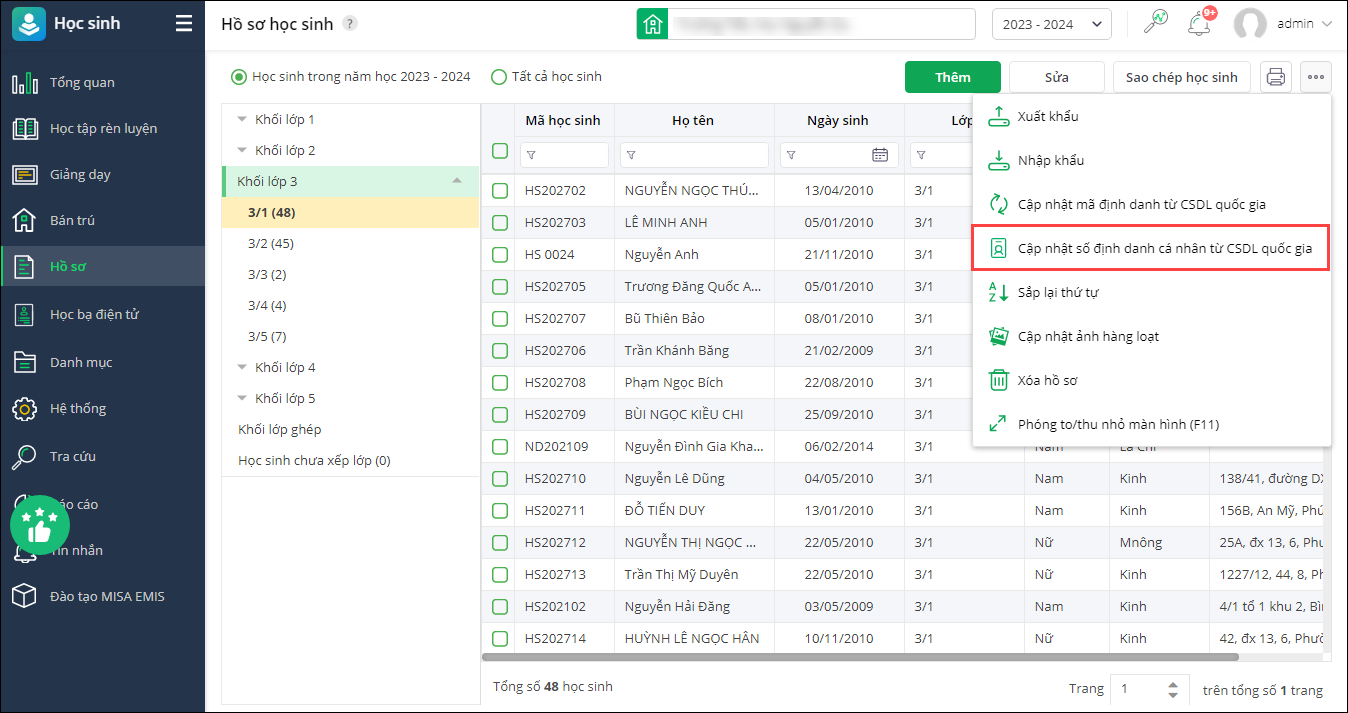Click the Học sinh app logo
Screen dimensions: 1348x713
(28, 24)
